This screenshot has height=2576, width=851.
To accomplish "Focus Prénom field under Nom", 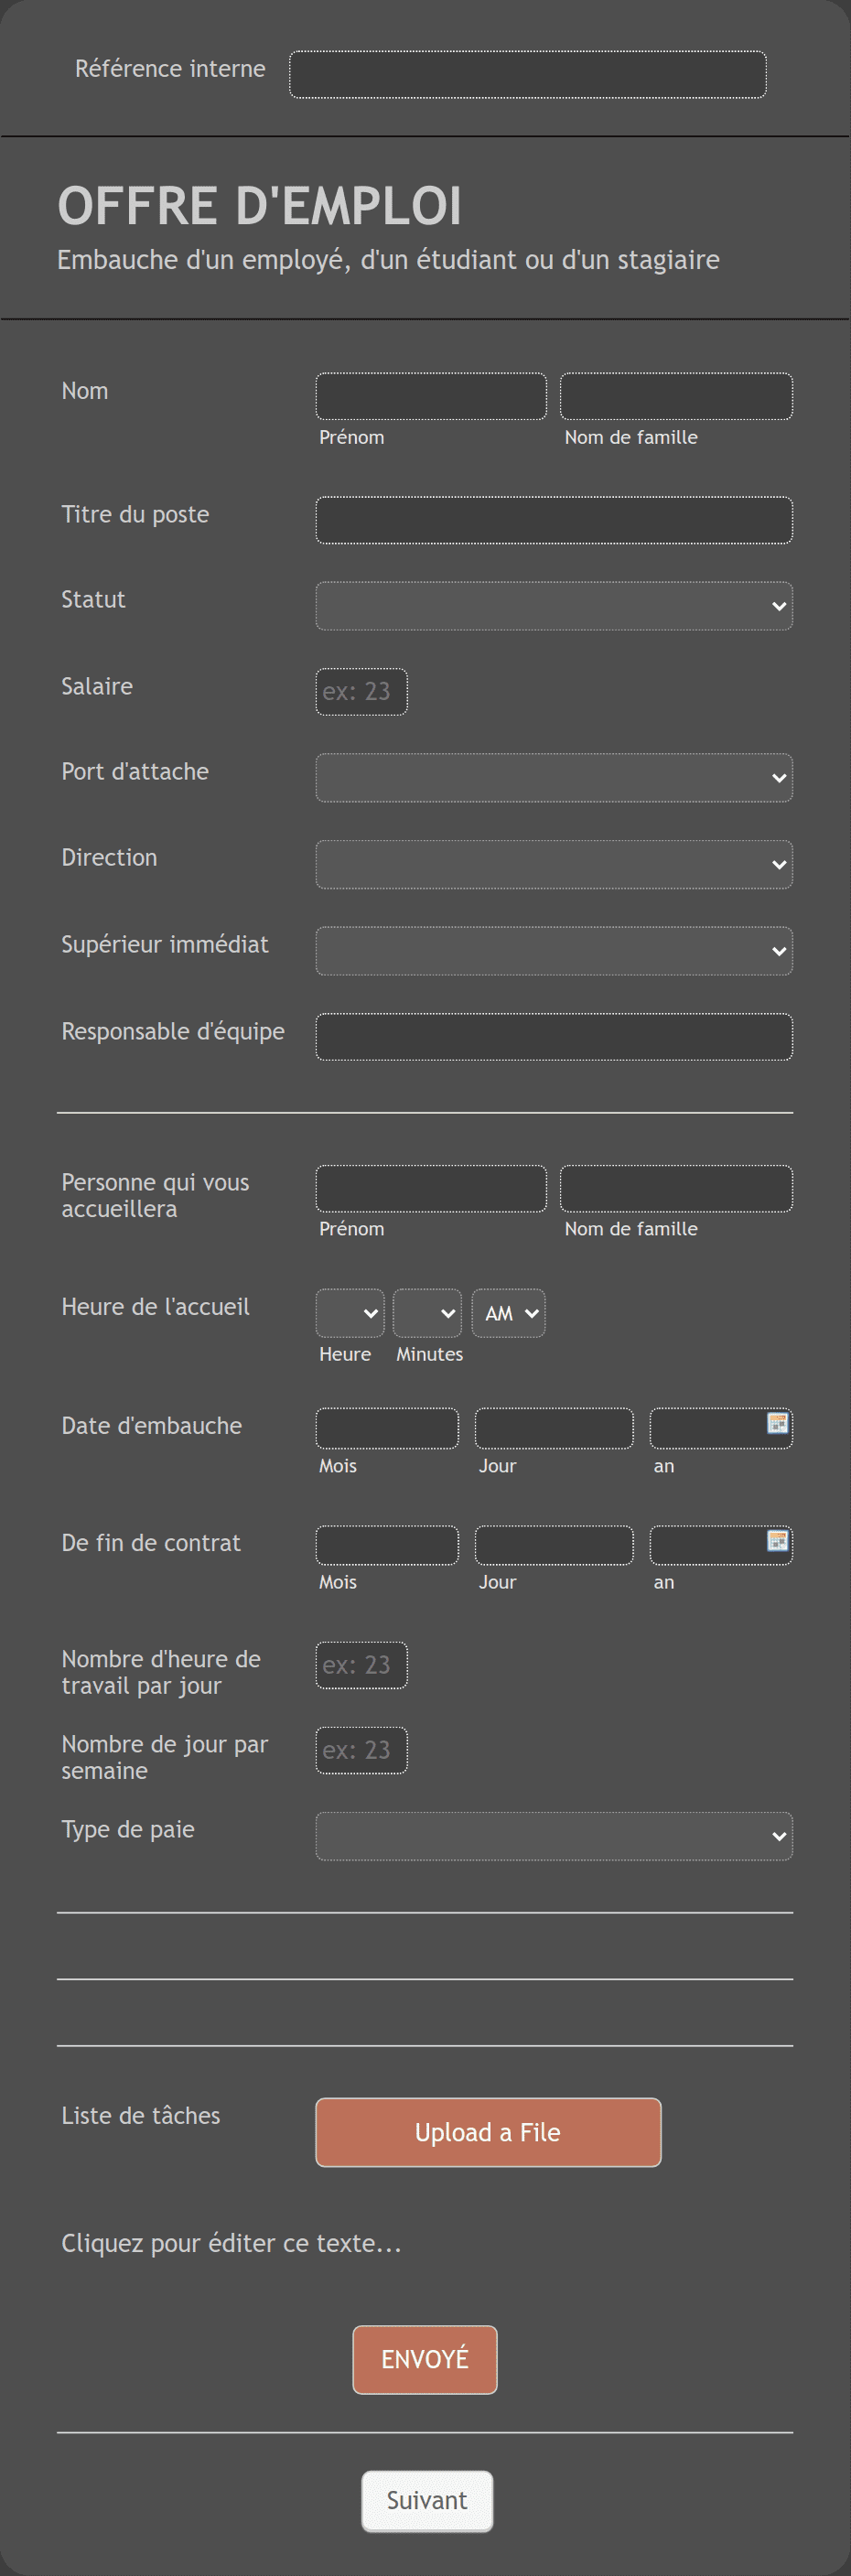I will click(x=431, y=396).
